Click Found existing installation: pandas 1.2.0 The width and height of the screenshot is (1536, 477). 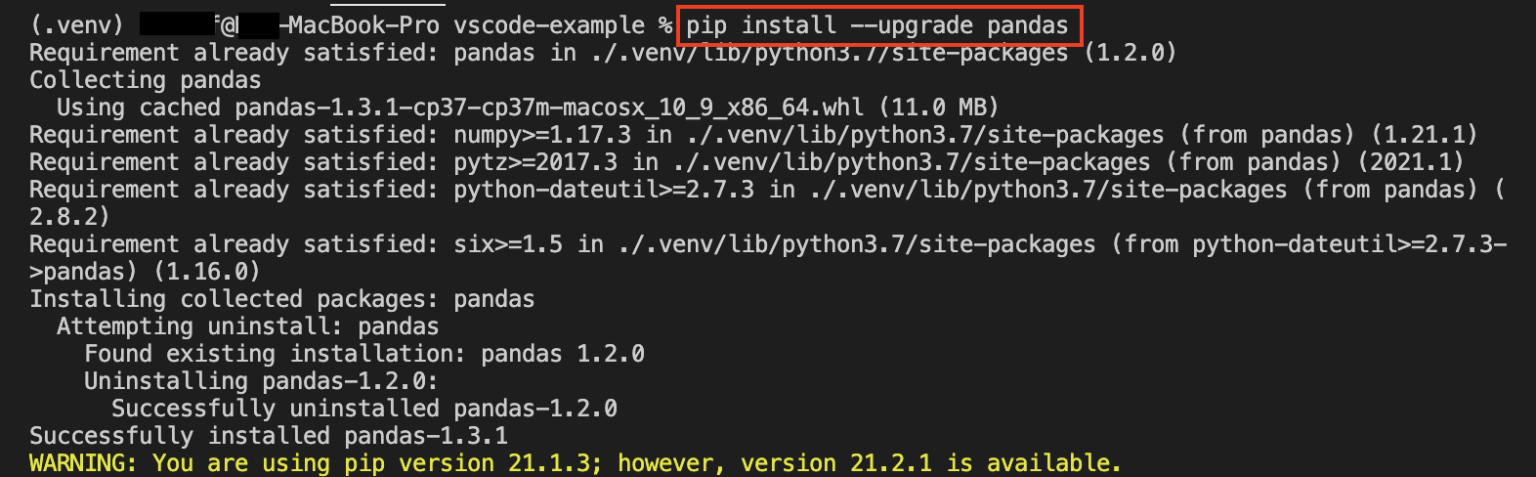[x=364, y=353]
